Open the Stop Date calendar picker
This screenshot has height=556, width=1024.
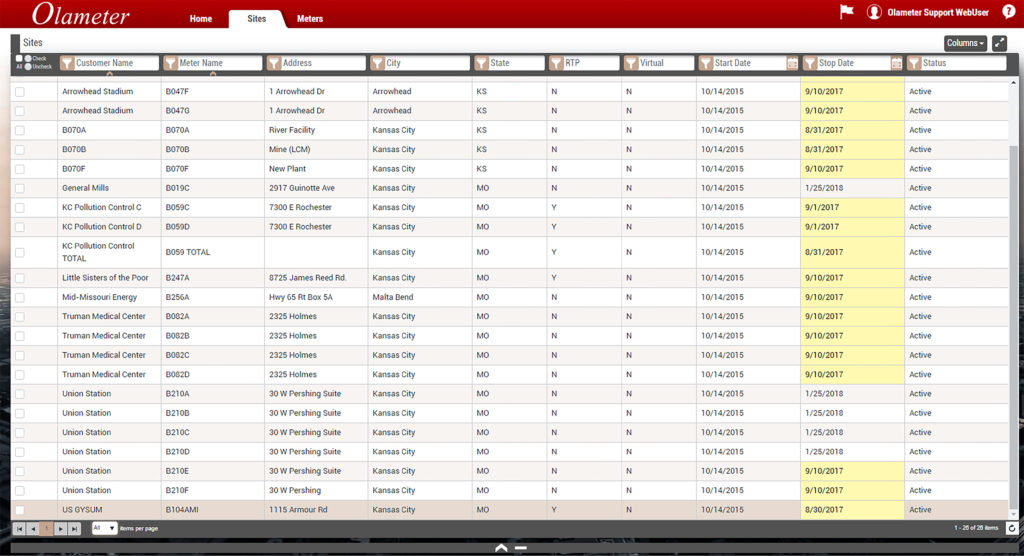[x=896, y=63]
